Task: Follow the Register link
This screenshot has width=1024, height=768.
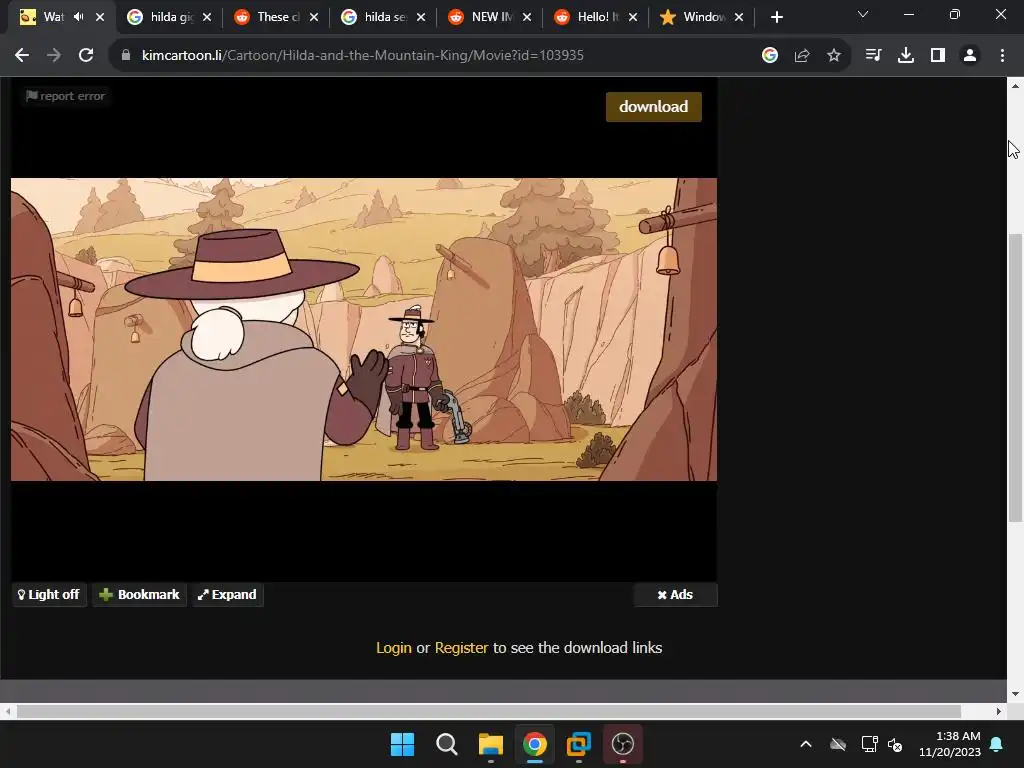Action: (x=461, y=648)
